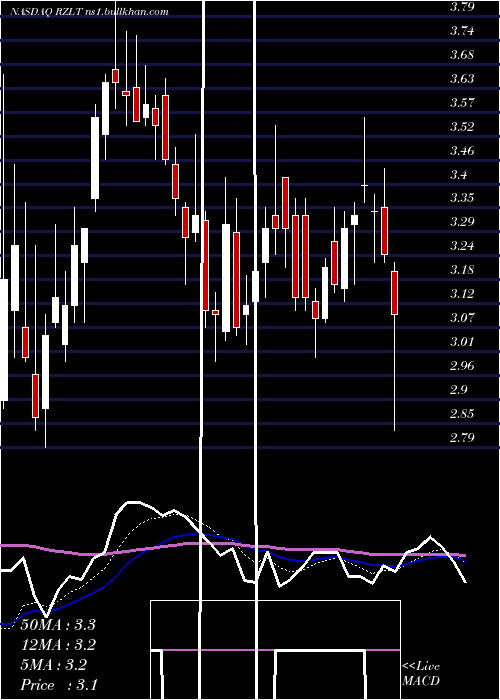Click the 3.12 price axis label
This screenshot has width=500, height=700.
[x=462, y=294]
